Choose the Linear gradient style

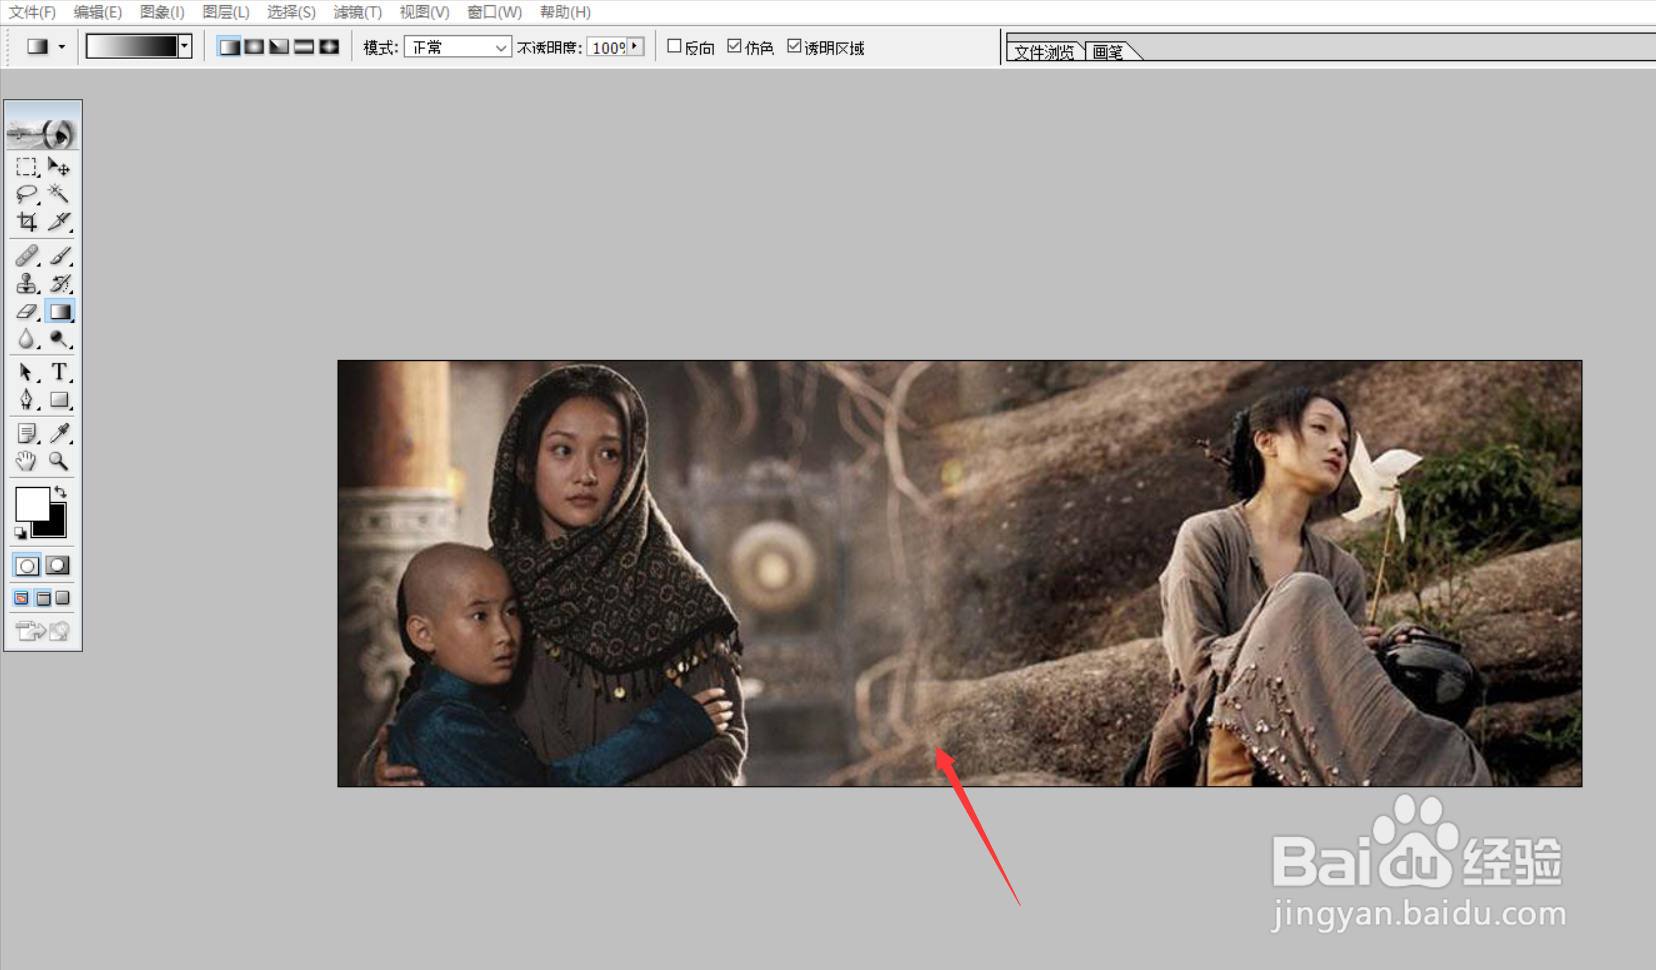click(230, 47)
